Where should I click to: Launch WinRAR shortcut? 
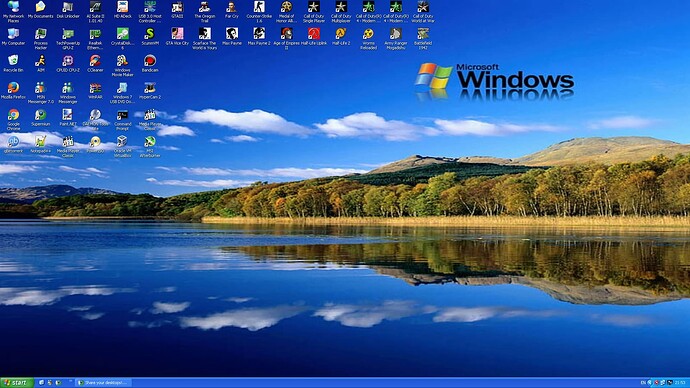tap(95, 91)
